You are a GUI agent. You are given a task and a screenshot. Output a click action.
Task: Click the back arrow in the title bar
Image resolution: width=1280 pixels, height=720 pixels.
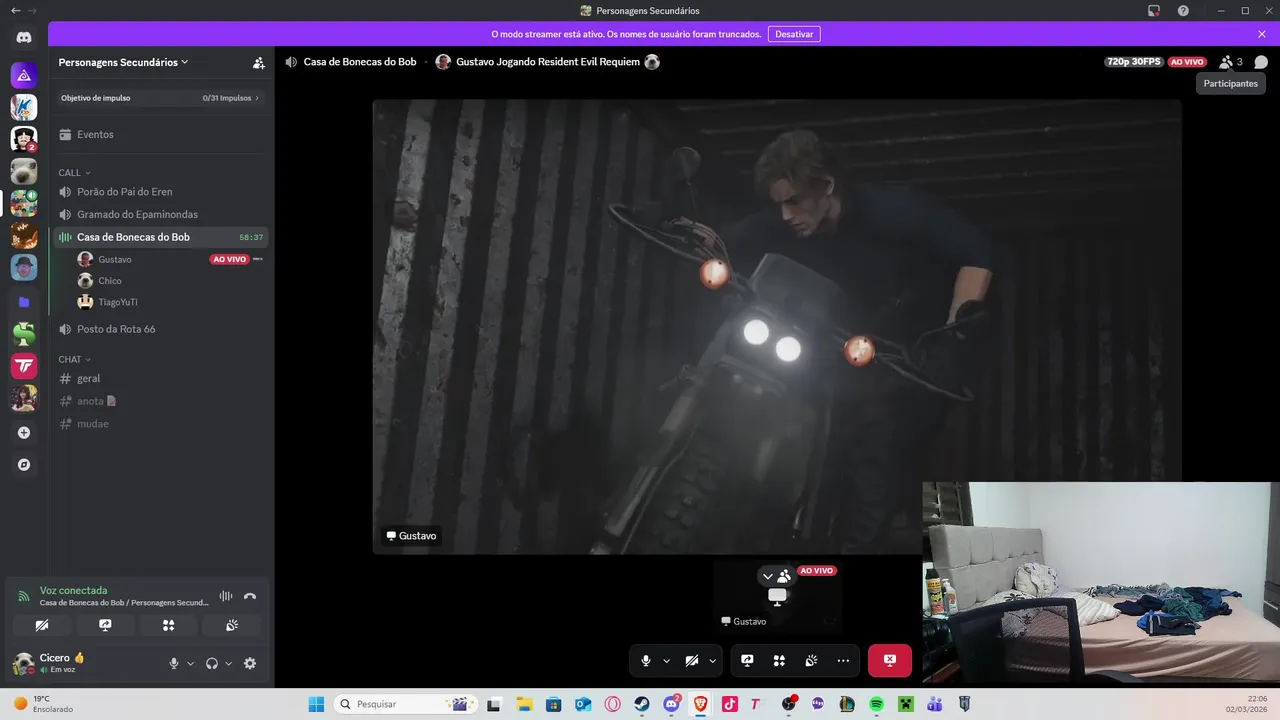coord(15,10)
